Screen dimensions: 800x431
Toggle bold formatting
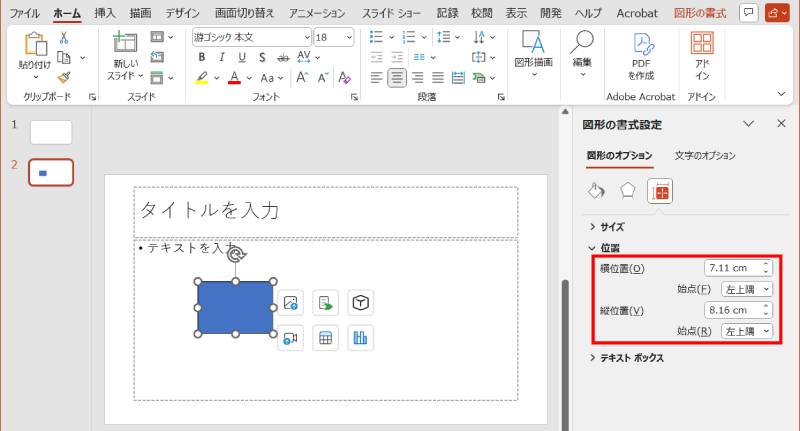pos(202,57)
